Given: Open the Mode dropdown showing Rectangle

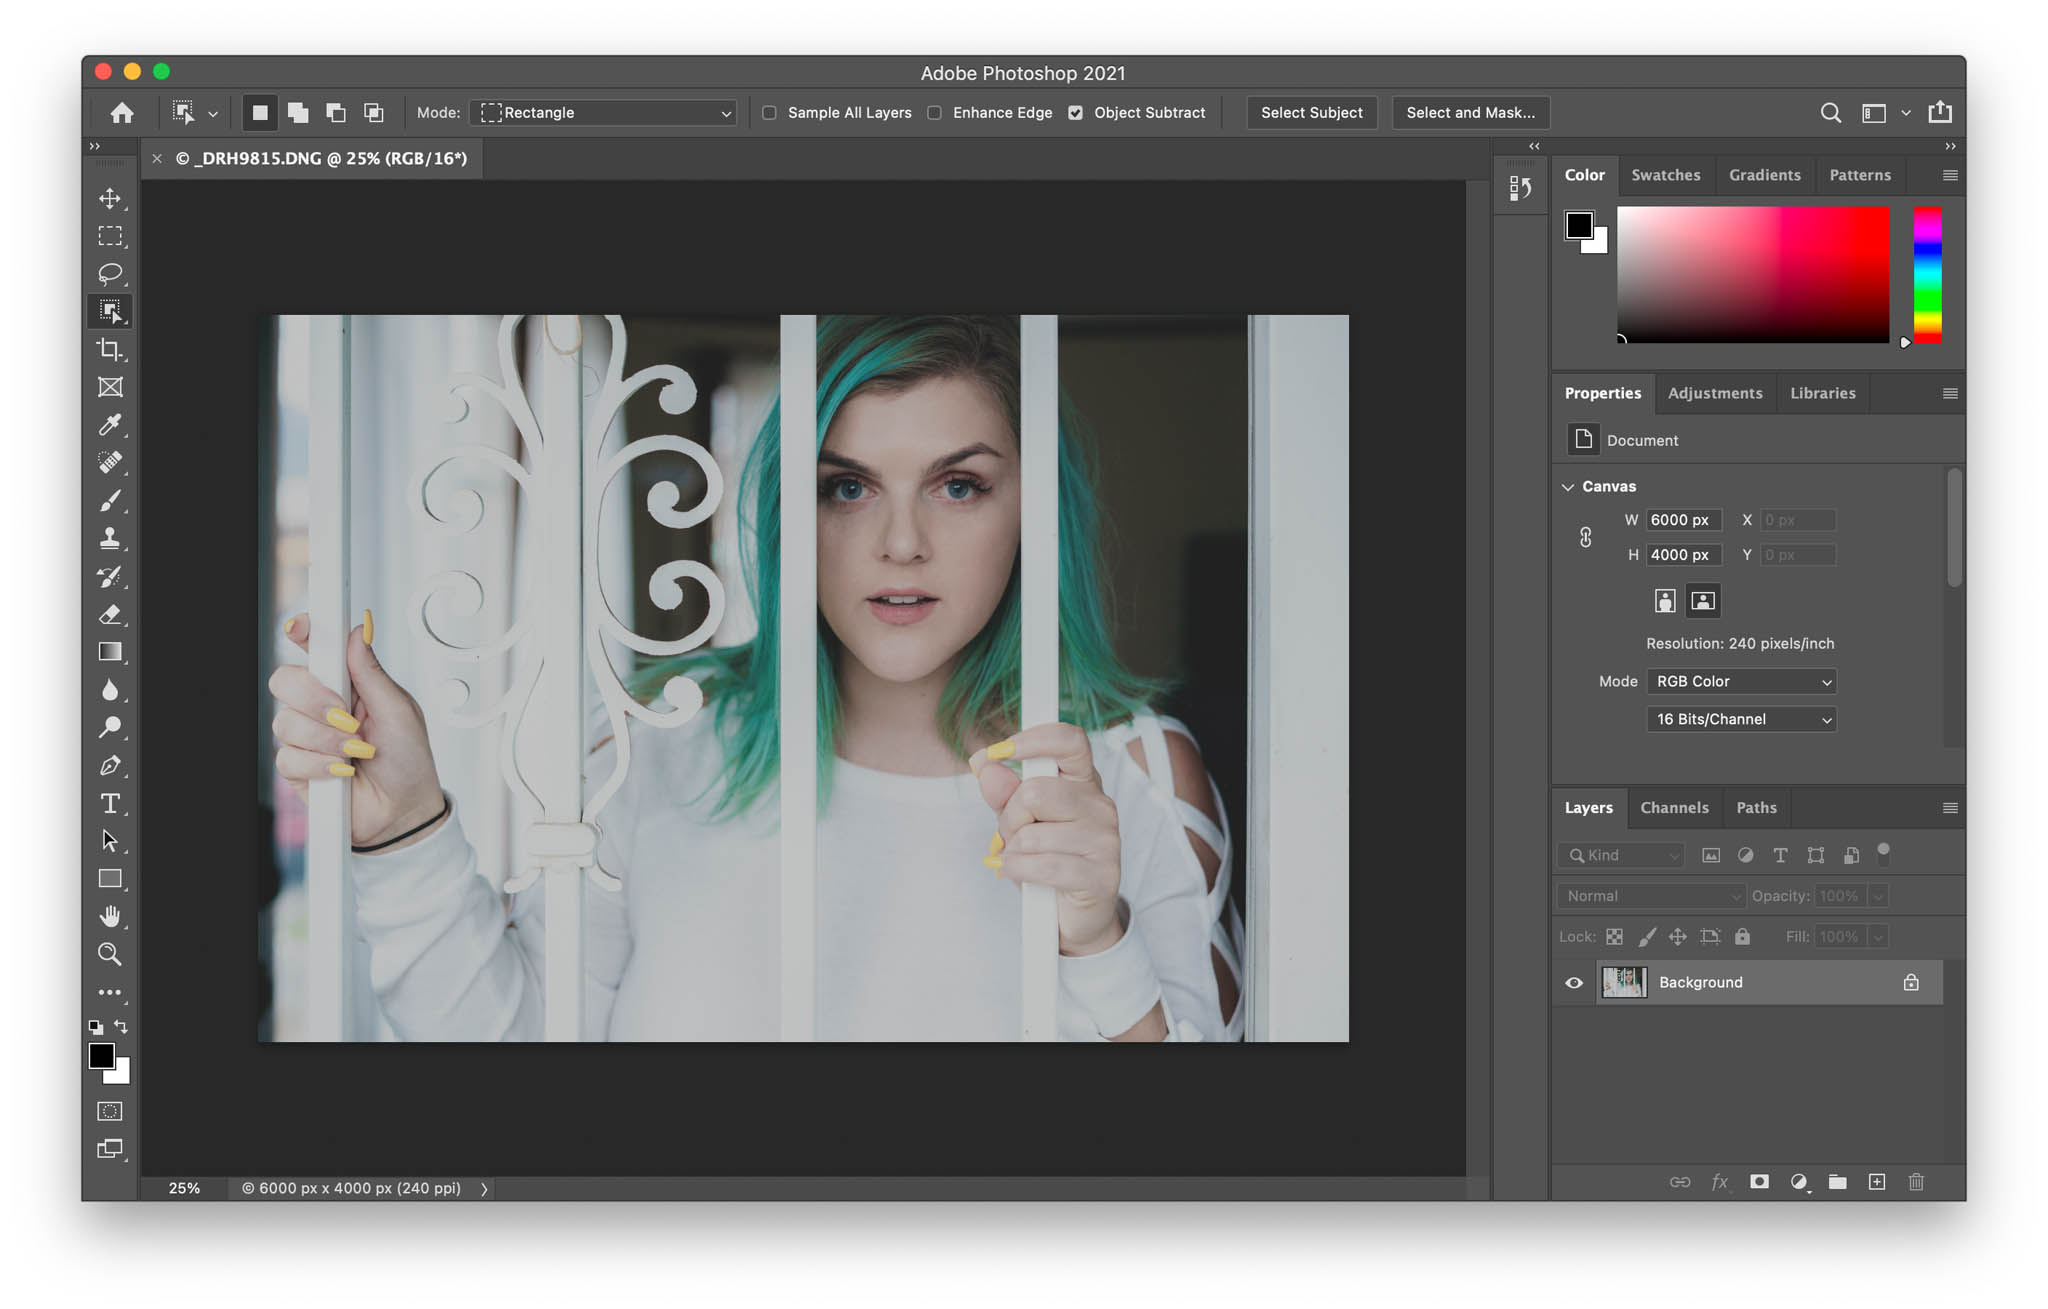Looking at the screenshot, I should [x=603, y=112].
